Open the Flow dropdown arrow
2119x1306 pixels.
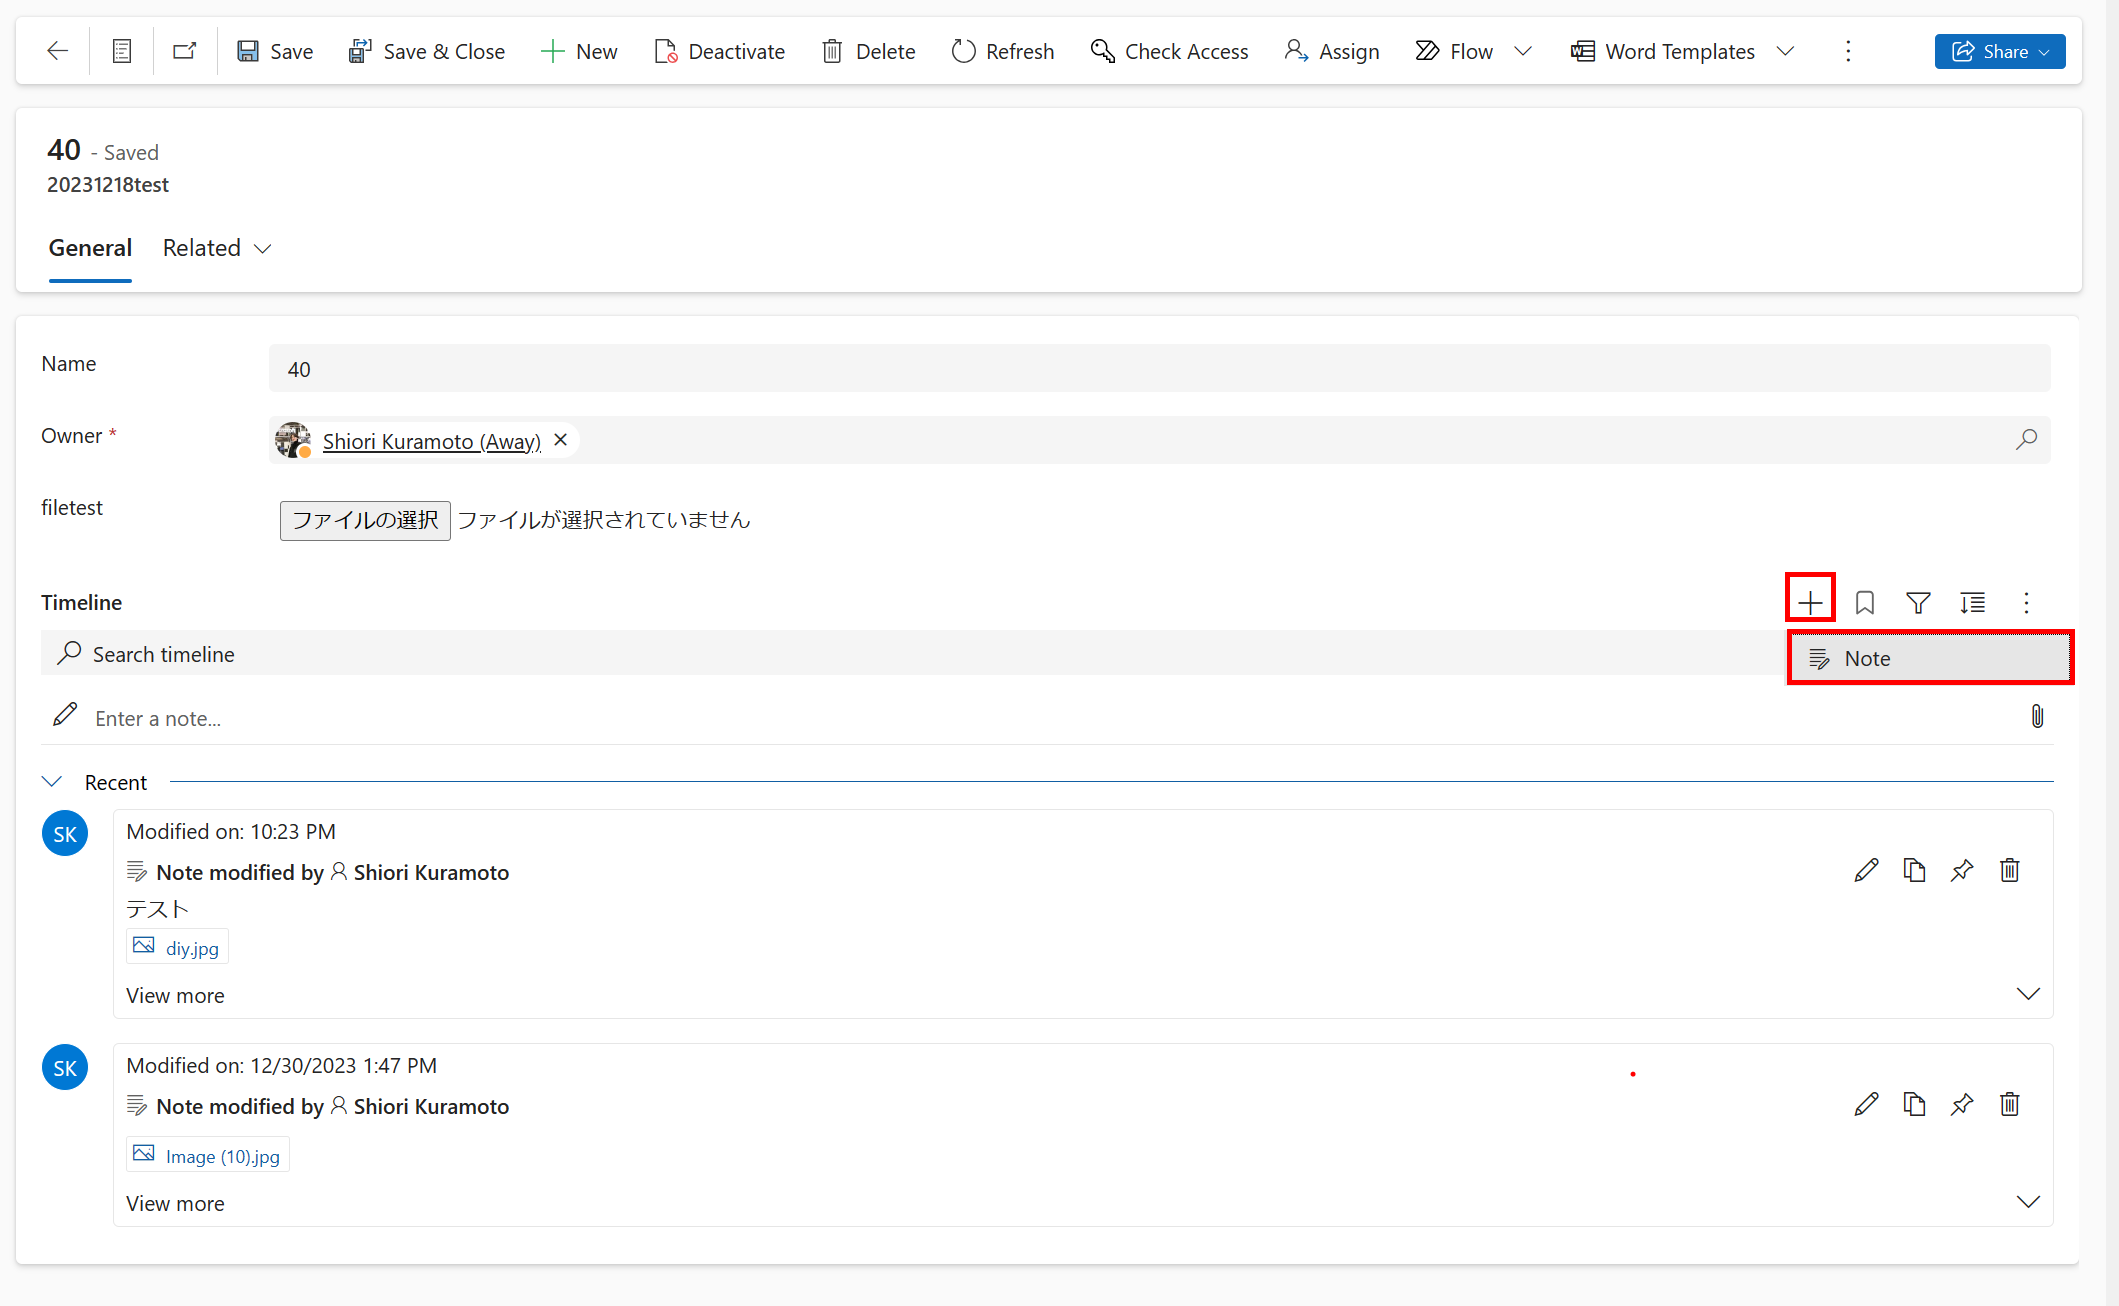click(x=1523, y=51)
